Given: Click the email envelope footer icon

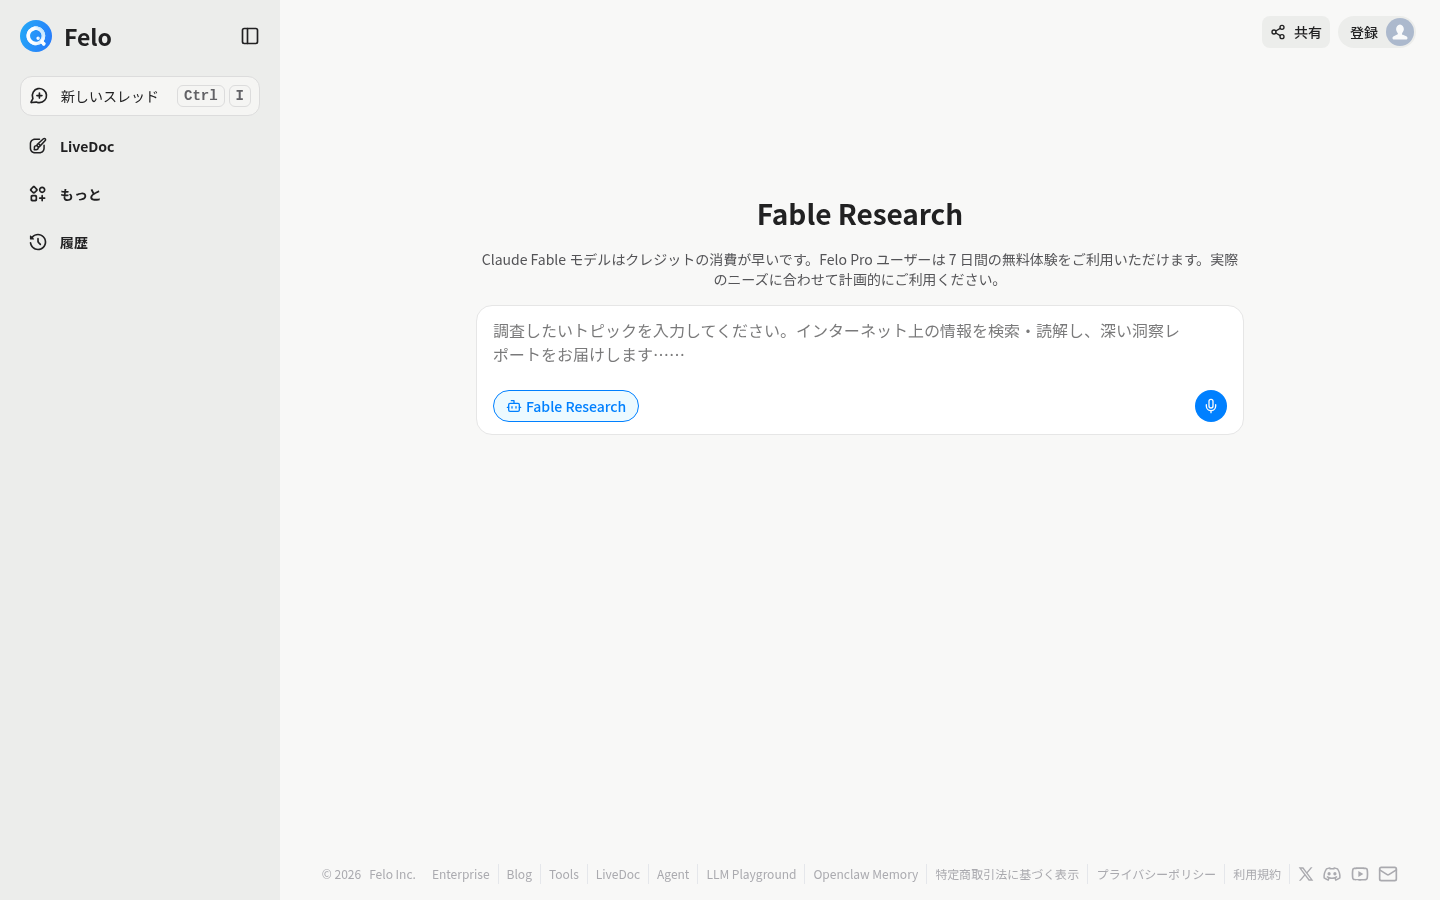Looking at the screenshot, I should click(x=1388, y=874).
